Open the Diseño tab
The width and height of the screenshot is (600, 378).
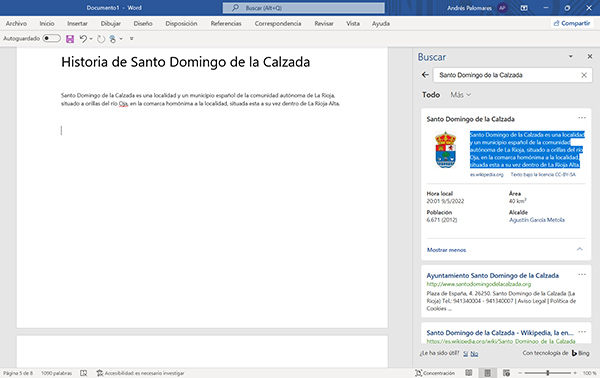[x=143, y=23]
